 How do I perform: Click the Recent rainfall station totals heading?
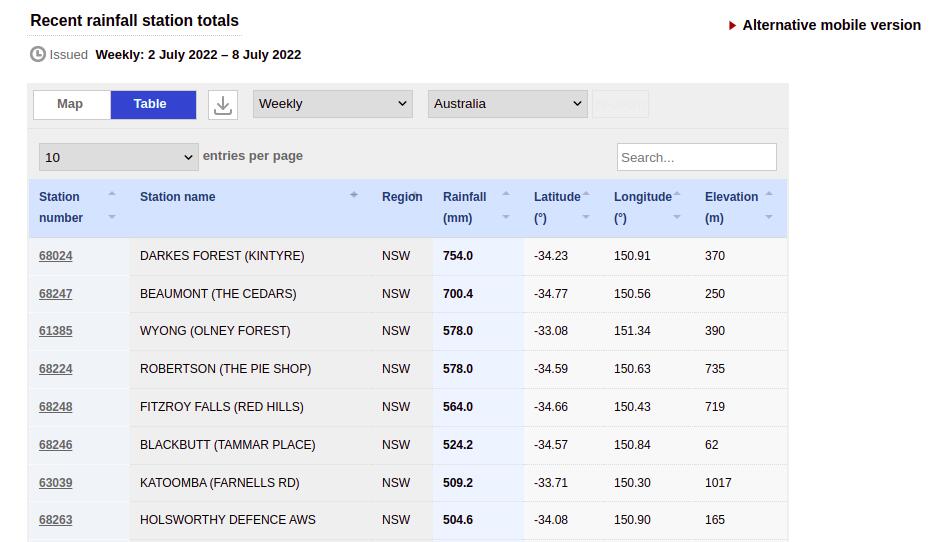pyautogui.click(x=134, y=21)
